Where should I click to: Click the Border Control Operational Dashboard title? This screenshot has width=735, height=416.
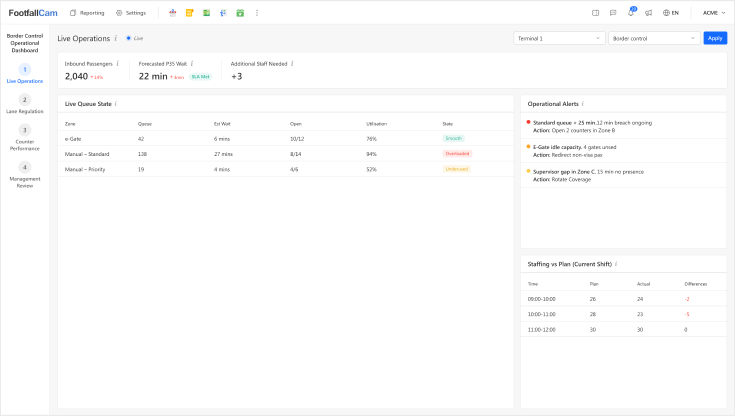point(25,43)
